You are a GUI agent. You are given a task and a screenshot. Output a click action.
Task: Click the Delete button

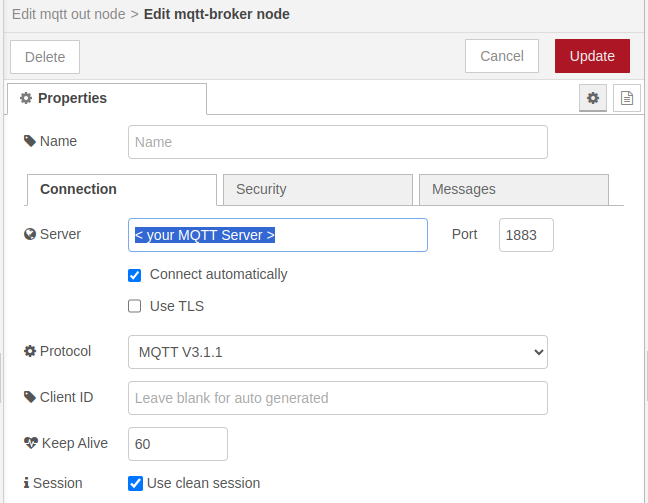45,57
